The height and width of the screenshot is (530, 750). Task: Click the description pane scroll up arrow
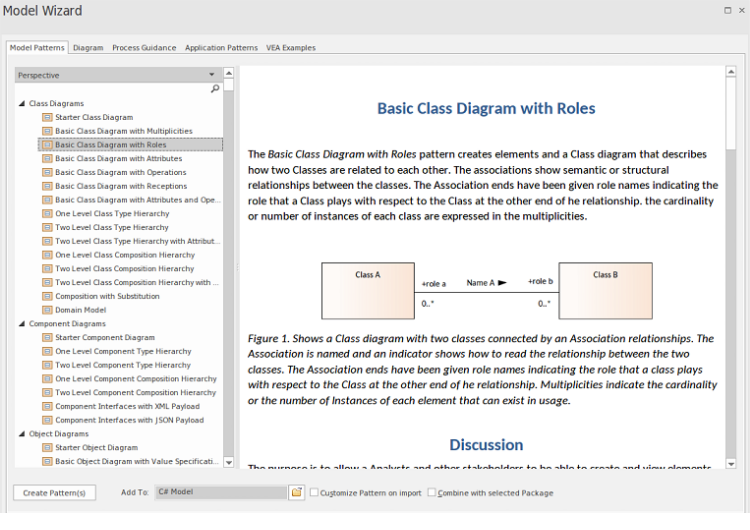tap(731, 72)
